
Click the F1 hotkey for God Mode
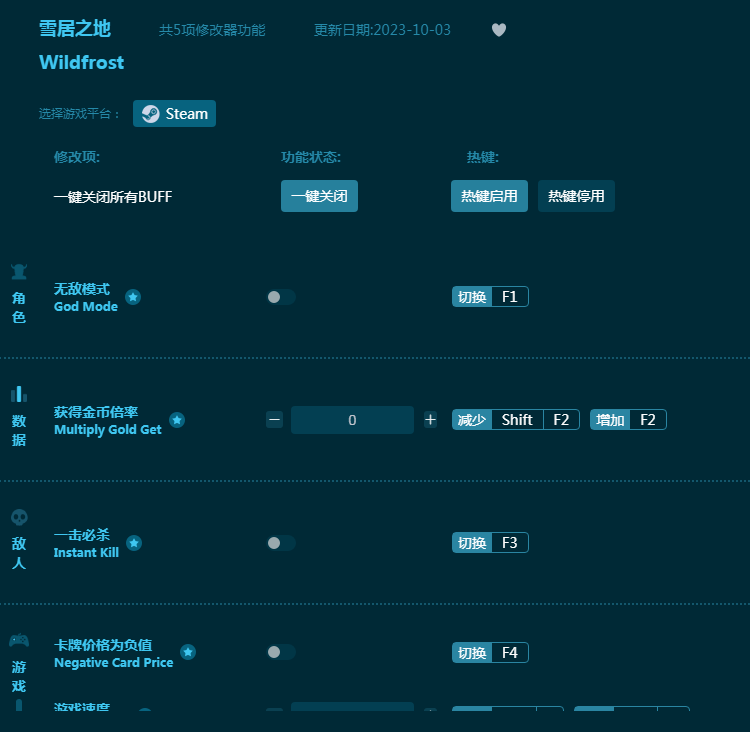click(510, 297)
